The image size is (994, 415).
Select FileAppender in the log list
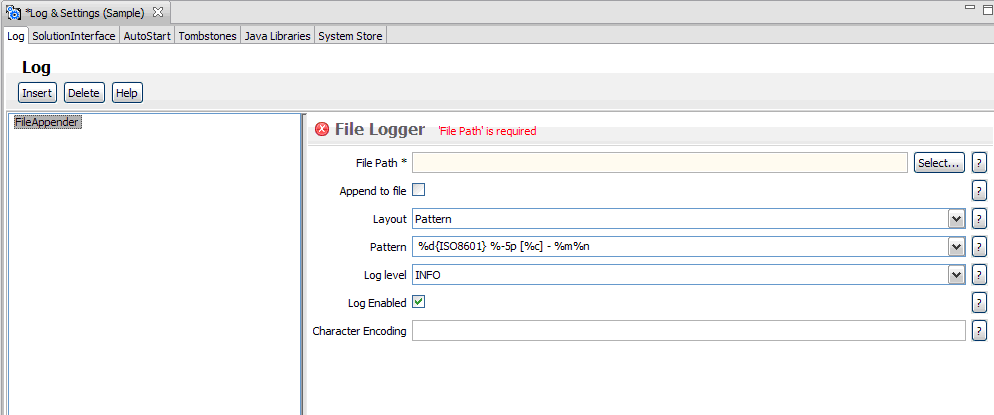tap(47, 122)
